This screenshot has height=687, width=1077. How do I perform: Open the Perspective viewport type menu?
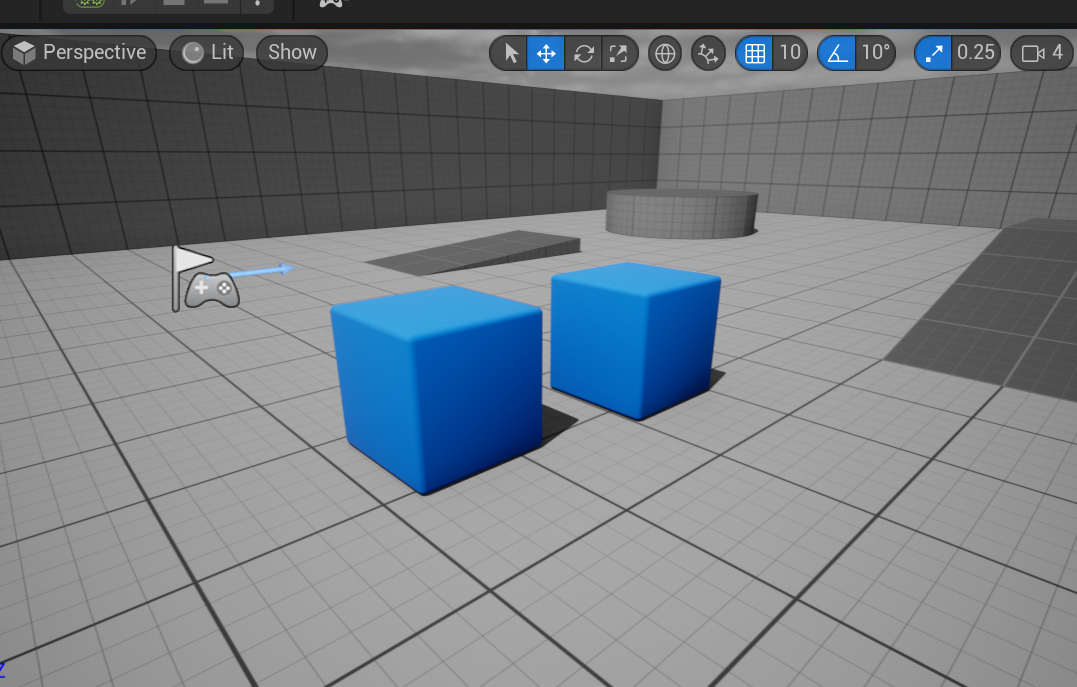(80, 52)
